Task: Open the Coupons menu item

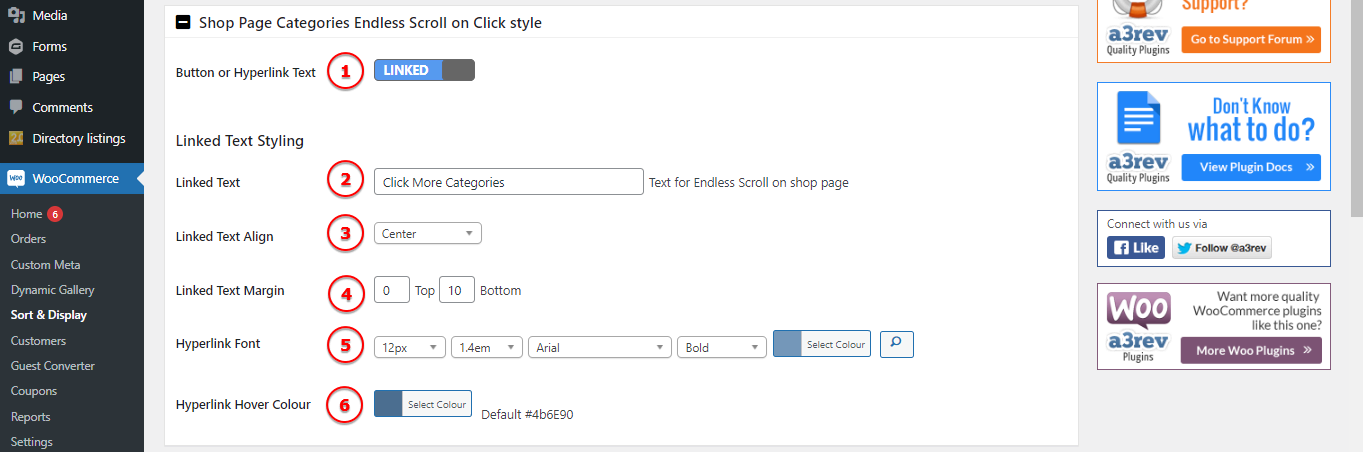Action: tap(34, 391)
